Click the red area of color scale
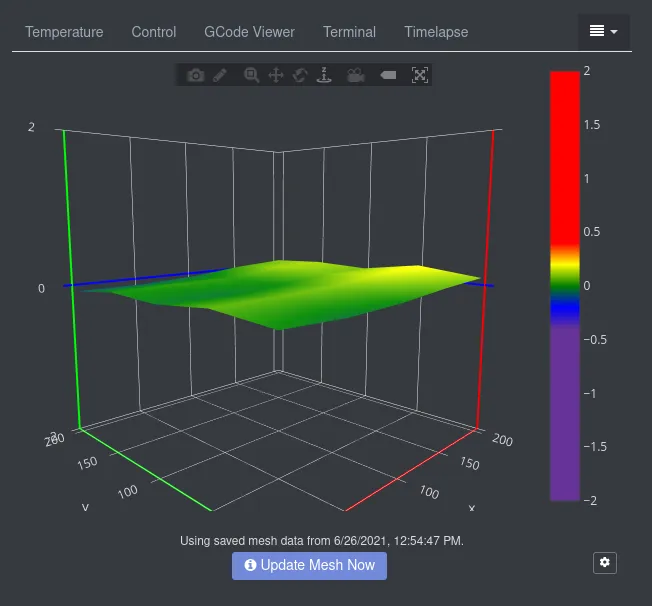This screenshot has height=606, width=652. click(x=564, y=150)
